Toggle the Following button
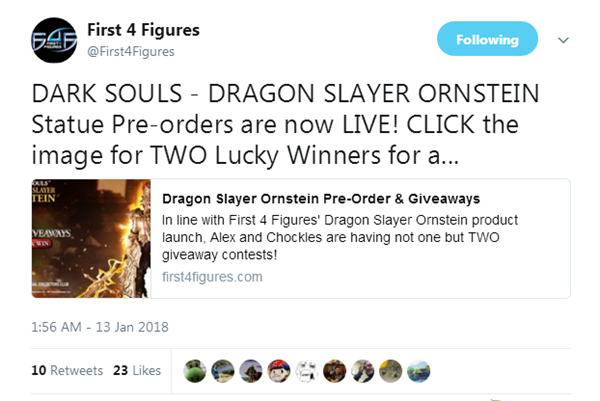 pyautogui.click(x=487, y=39)
